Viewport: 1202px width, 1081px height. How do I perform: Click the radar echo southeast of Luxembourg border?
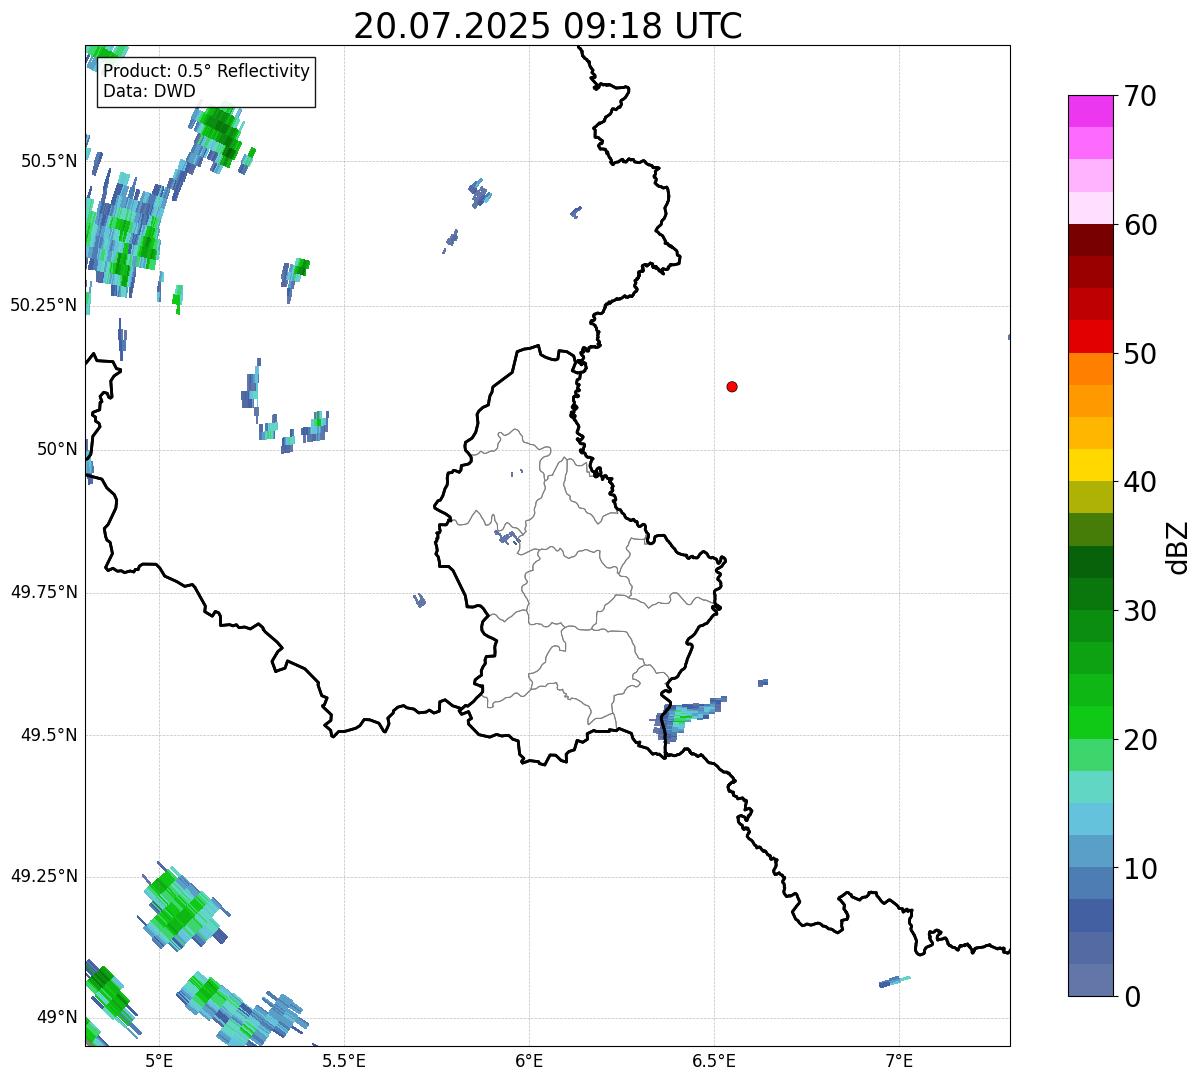(688, 717)
